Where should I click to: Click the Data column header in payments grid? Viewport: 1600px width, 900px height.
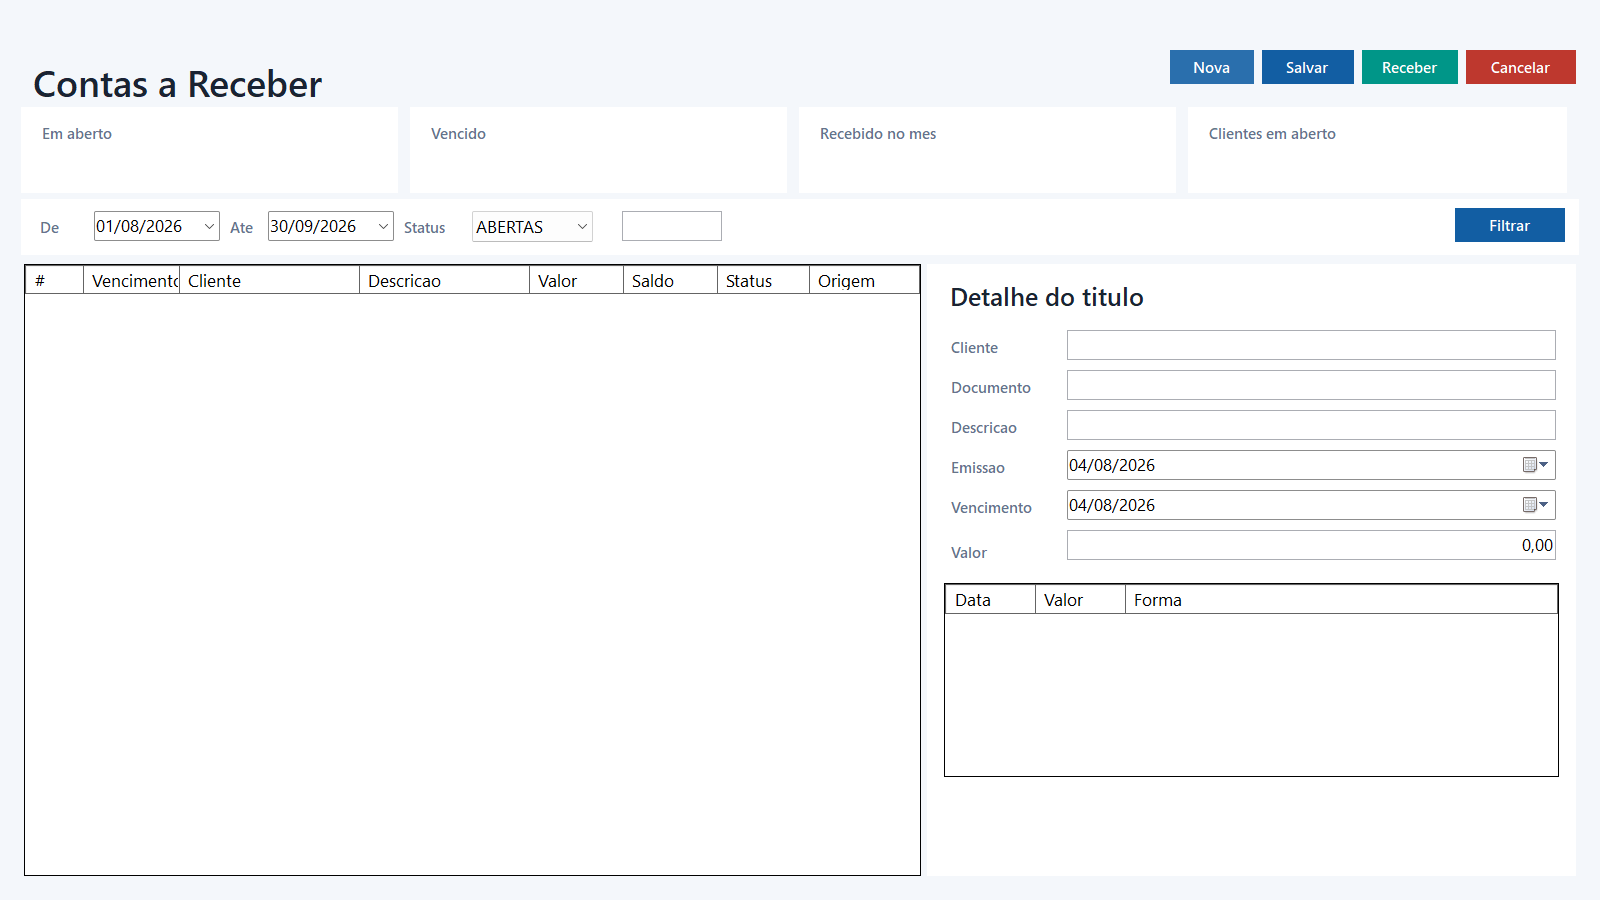(x=991, y=599)
